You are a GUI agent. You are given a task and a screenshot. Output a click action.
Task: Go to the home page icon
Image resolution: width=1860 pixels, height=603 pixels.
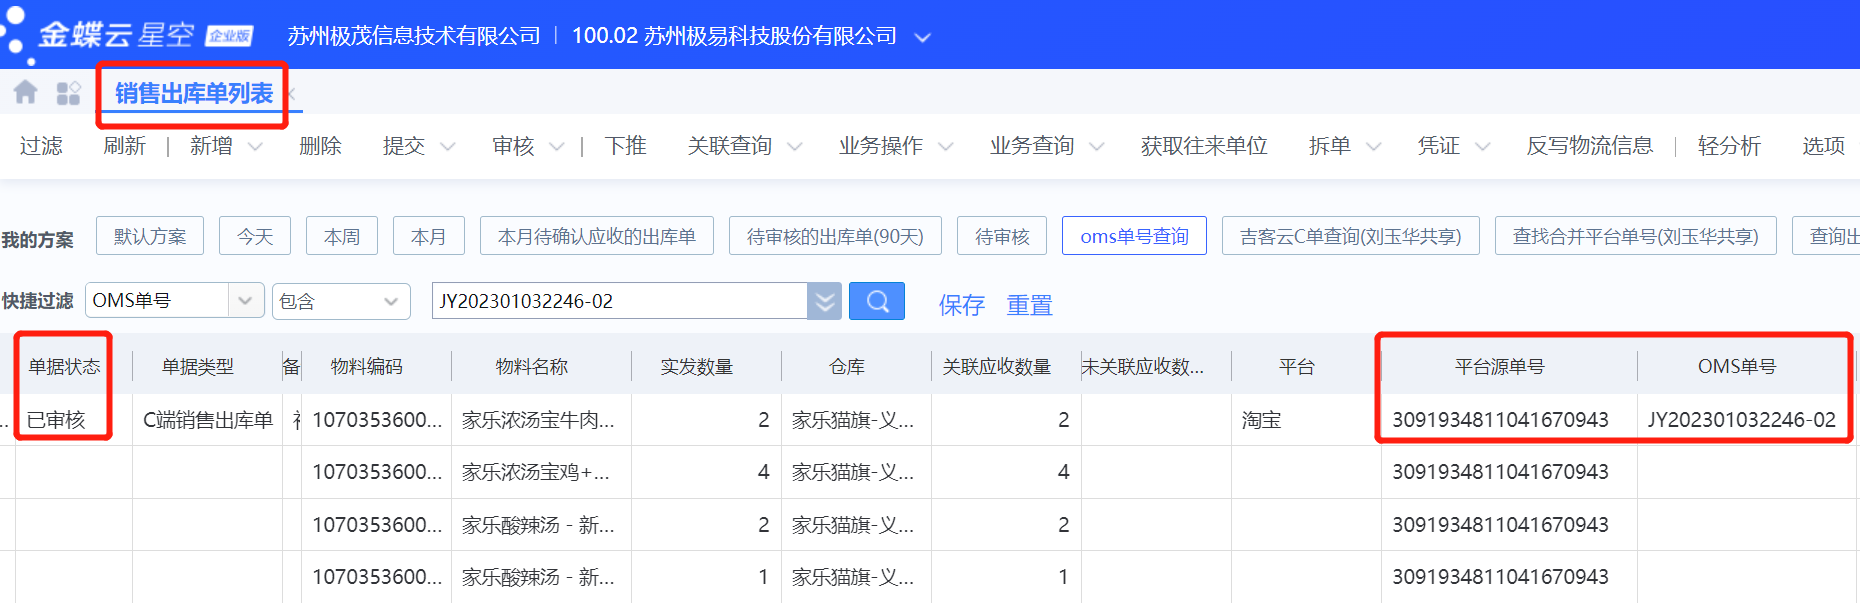(26, 93)
